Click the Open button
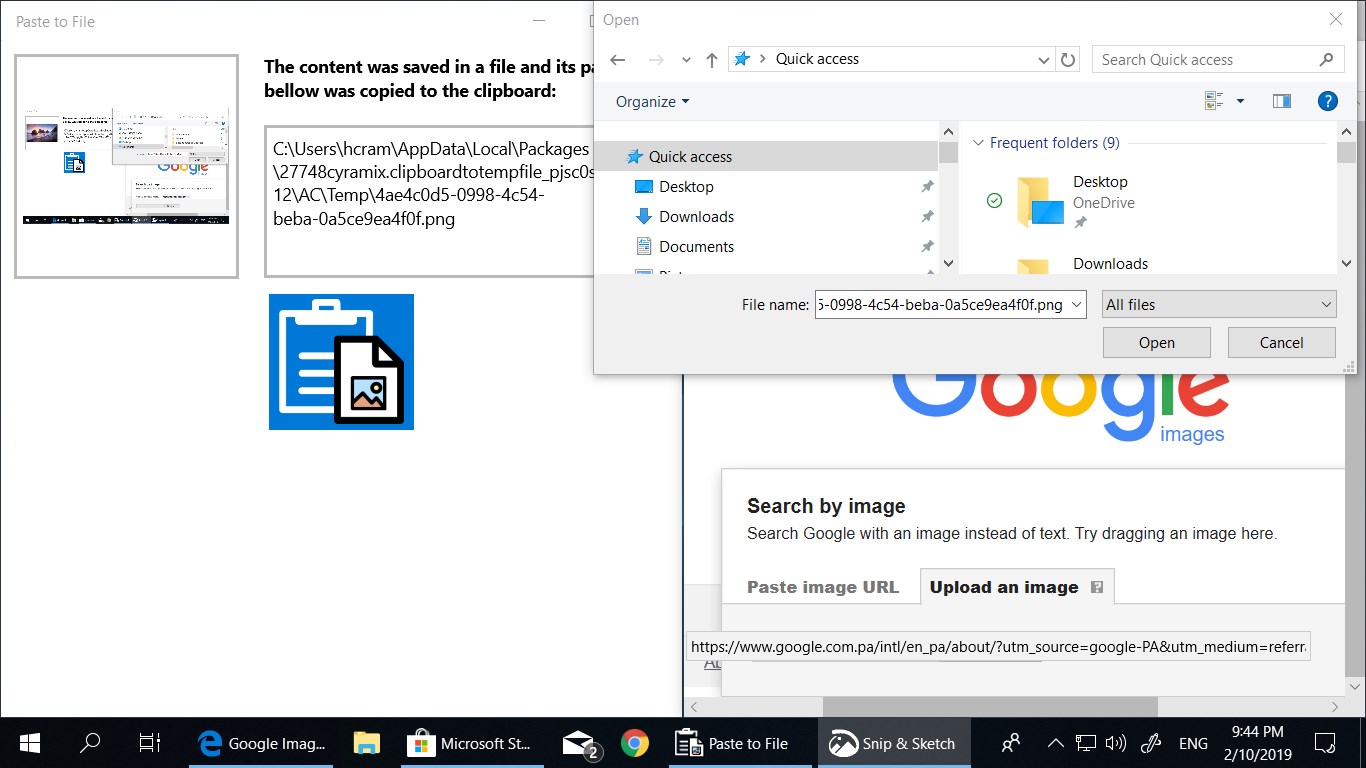Viewport: 1366px width, 768px height. pos(1157,343)
